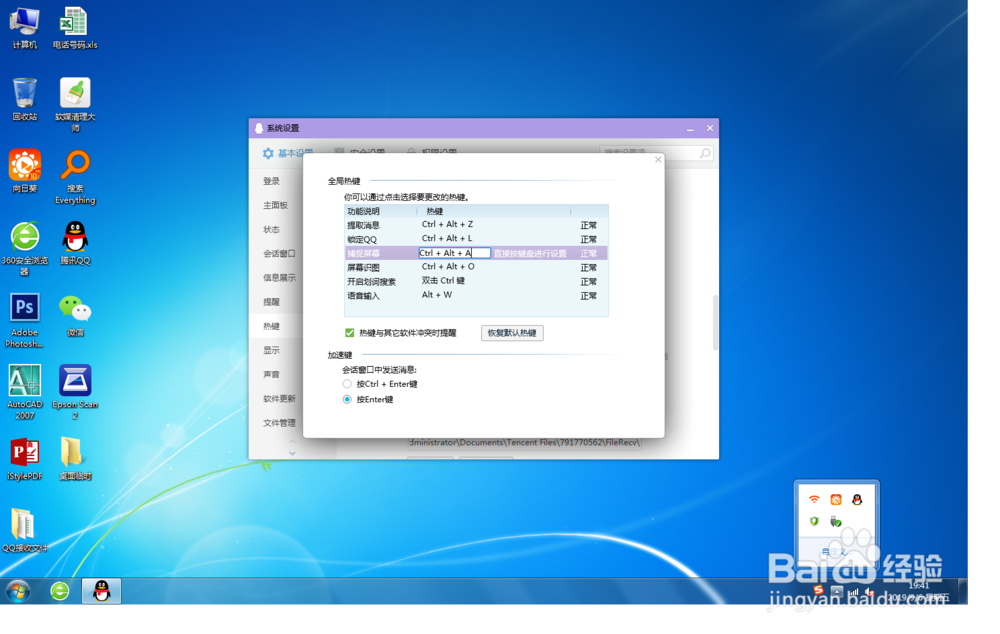Click the settings window vertical scrollbar
The image size is (1000, 634).
click(x=715, y=322)
